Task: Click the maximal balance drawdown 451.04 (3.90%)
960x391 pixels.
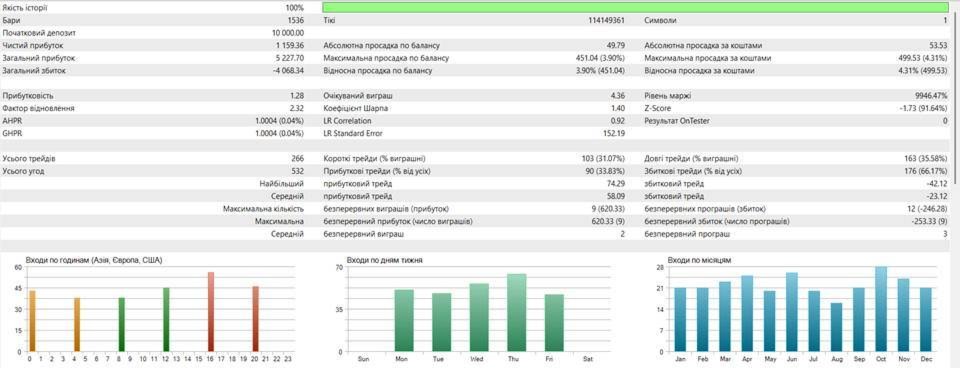Action: 601,58
